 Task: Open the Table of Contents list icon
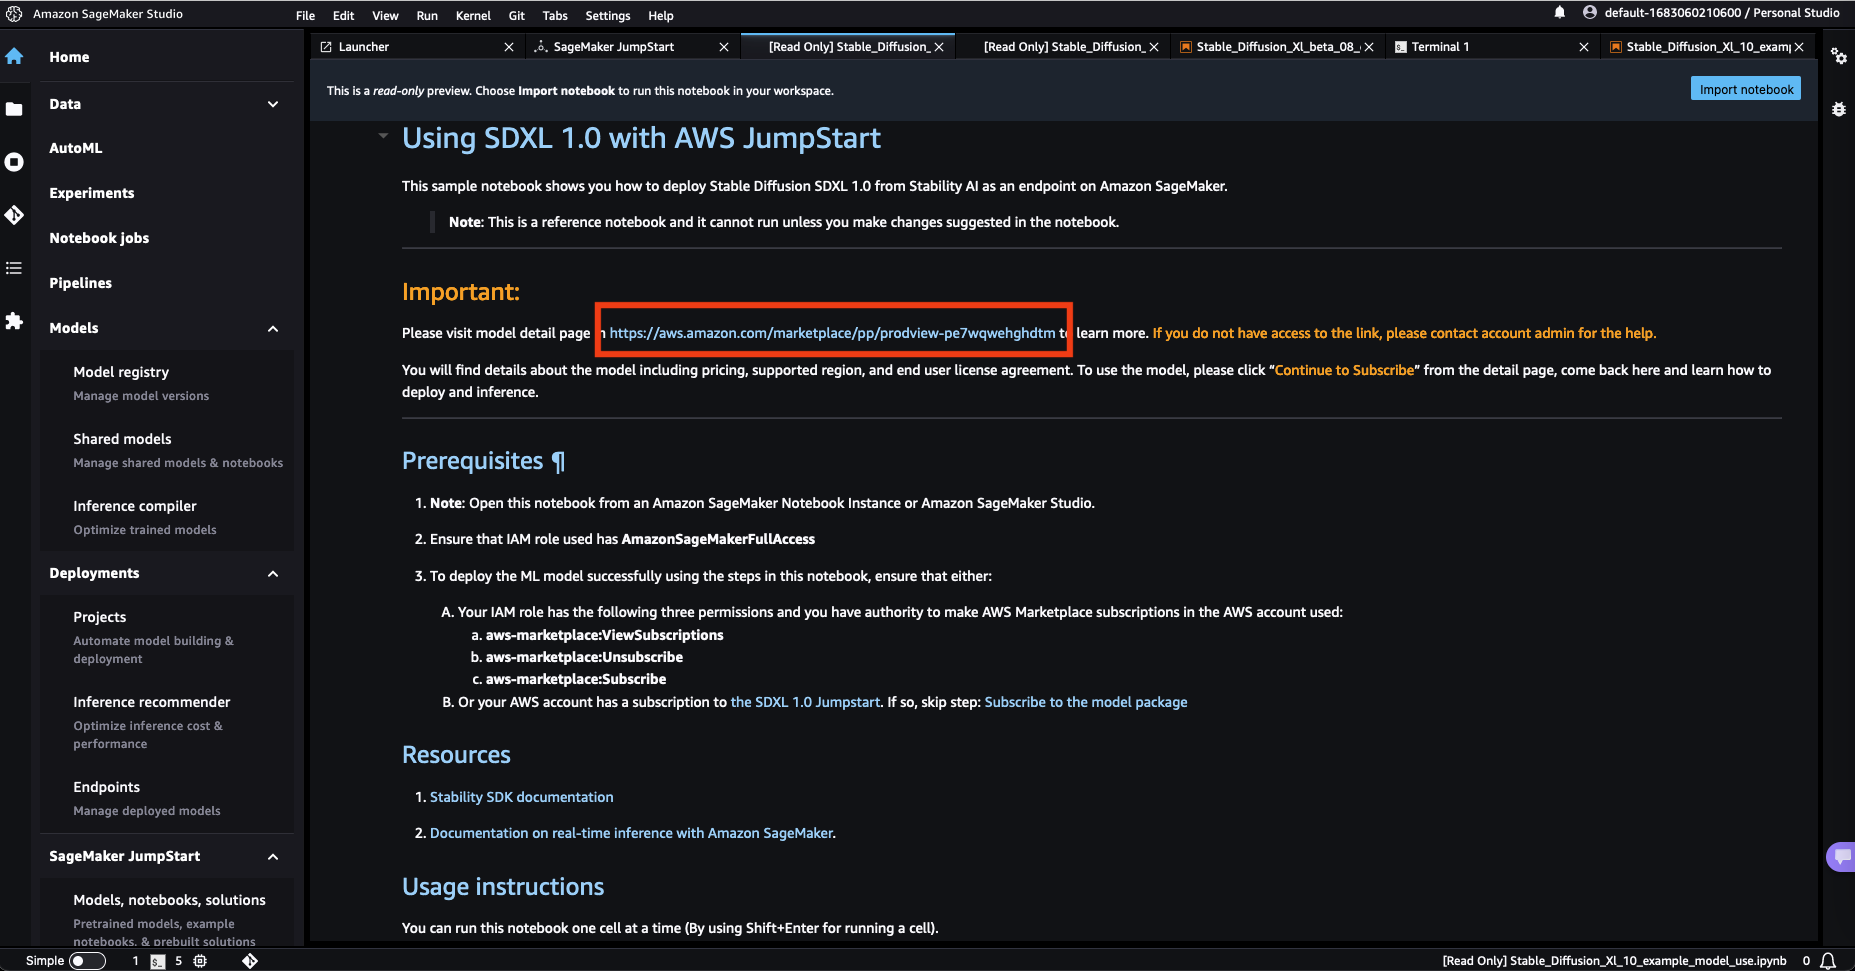pos(14,268)
